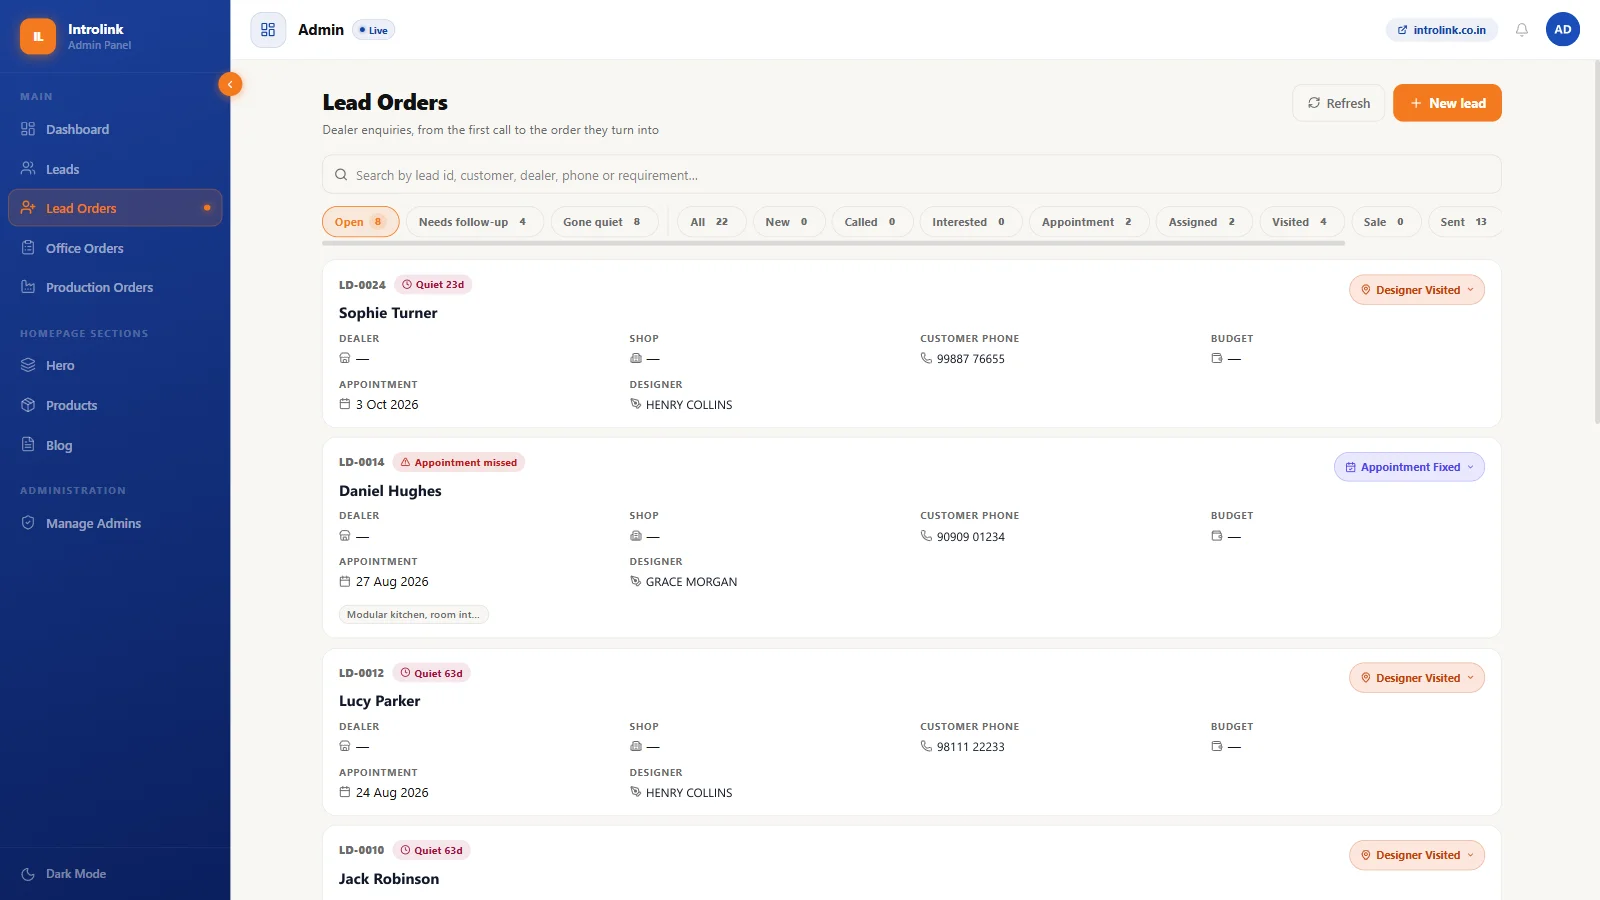Click the Live status badge

[x=373, y=30]
